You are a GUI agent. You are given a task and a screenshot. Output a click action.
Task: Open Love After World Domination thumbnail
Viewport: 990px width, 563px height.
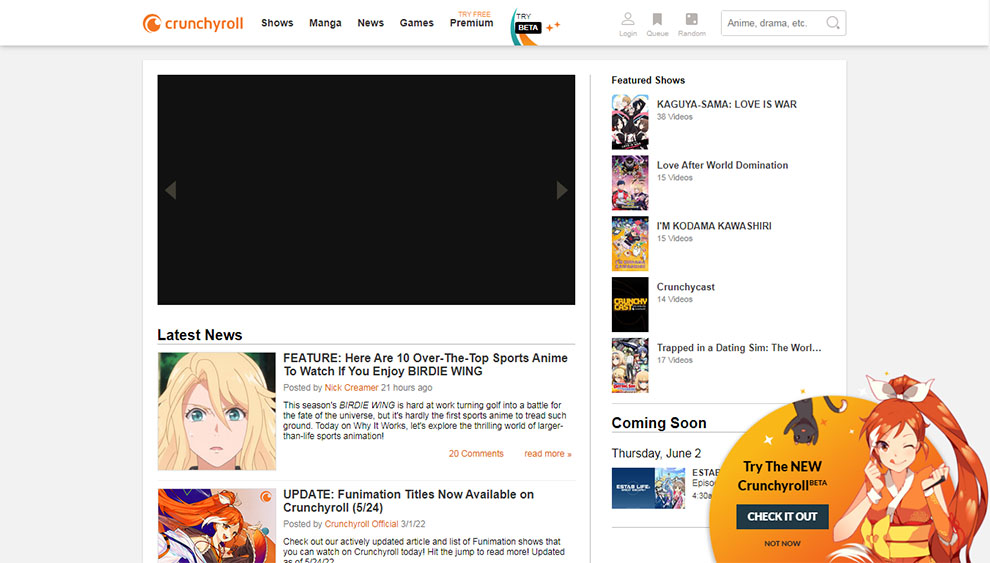[x=629, y=183]
